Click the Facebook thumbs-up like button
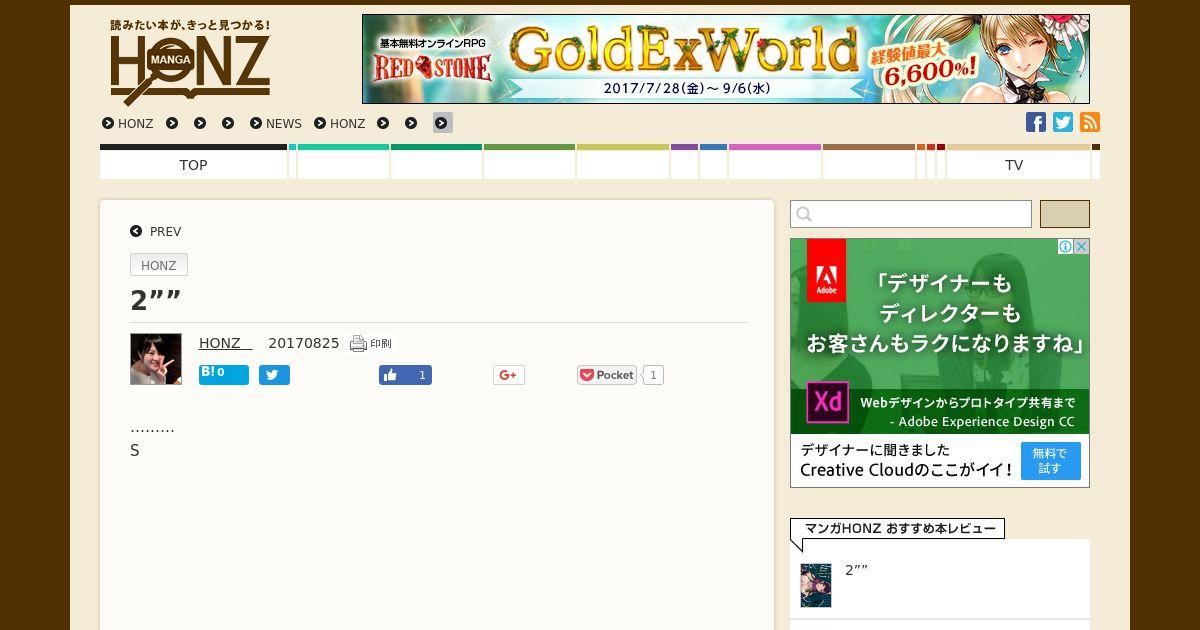 (x=405, y=375)
